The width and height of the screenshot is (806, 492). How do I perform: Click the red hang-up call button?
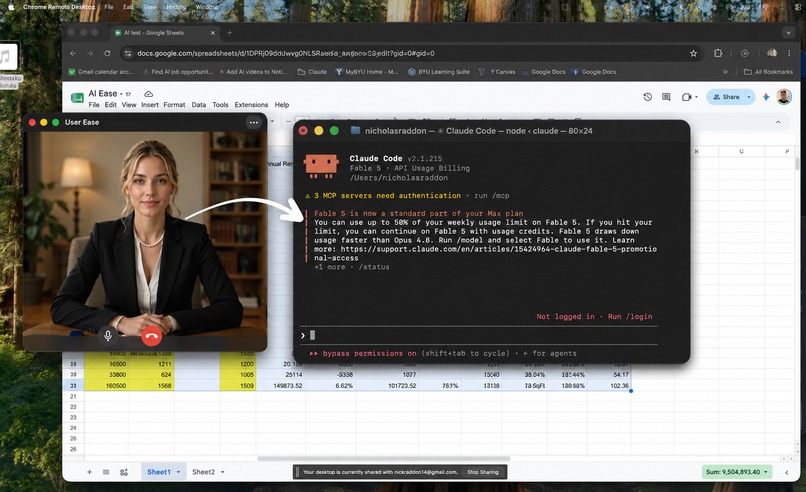[x=151, y=336]
